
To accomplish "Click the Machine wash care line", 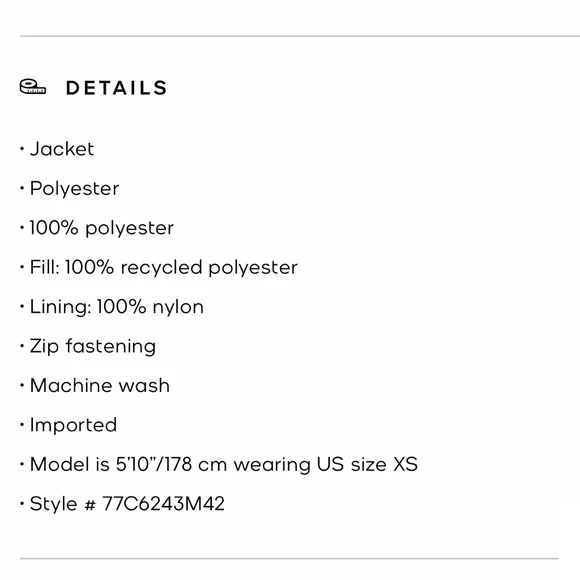I will pyautogui.click(x=100, y=385).
